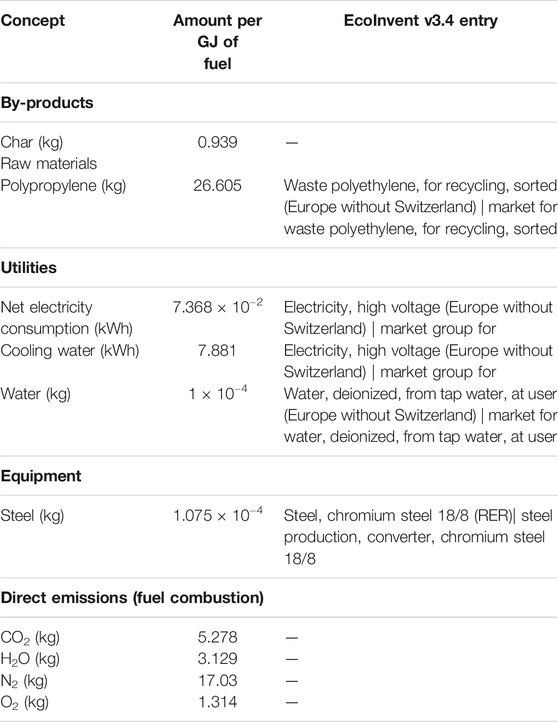
Task: Select the By-products section heading
Action: pos(47,103)
